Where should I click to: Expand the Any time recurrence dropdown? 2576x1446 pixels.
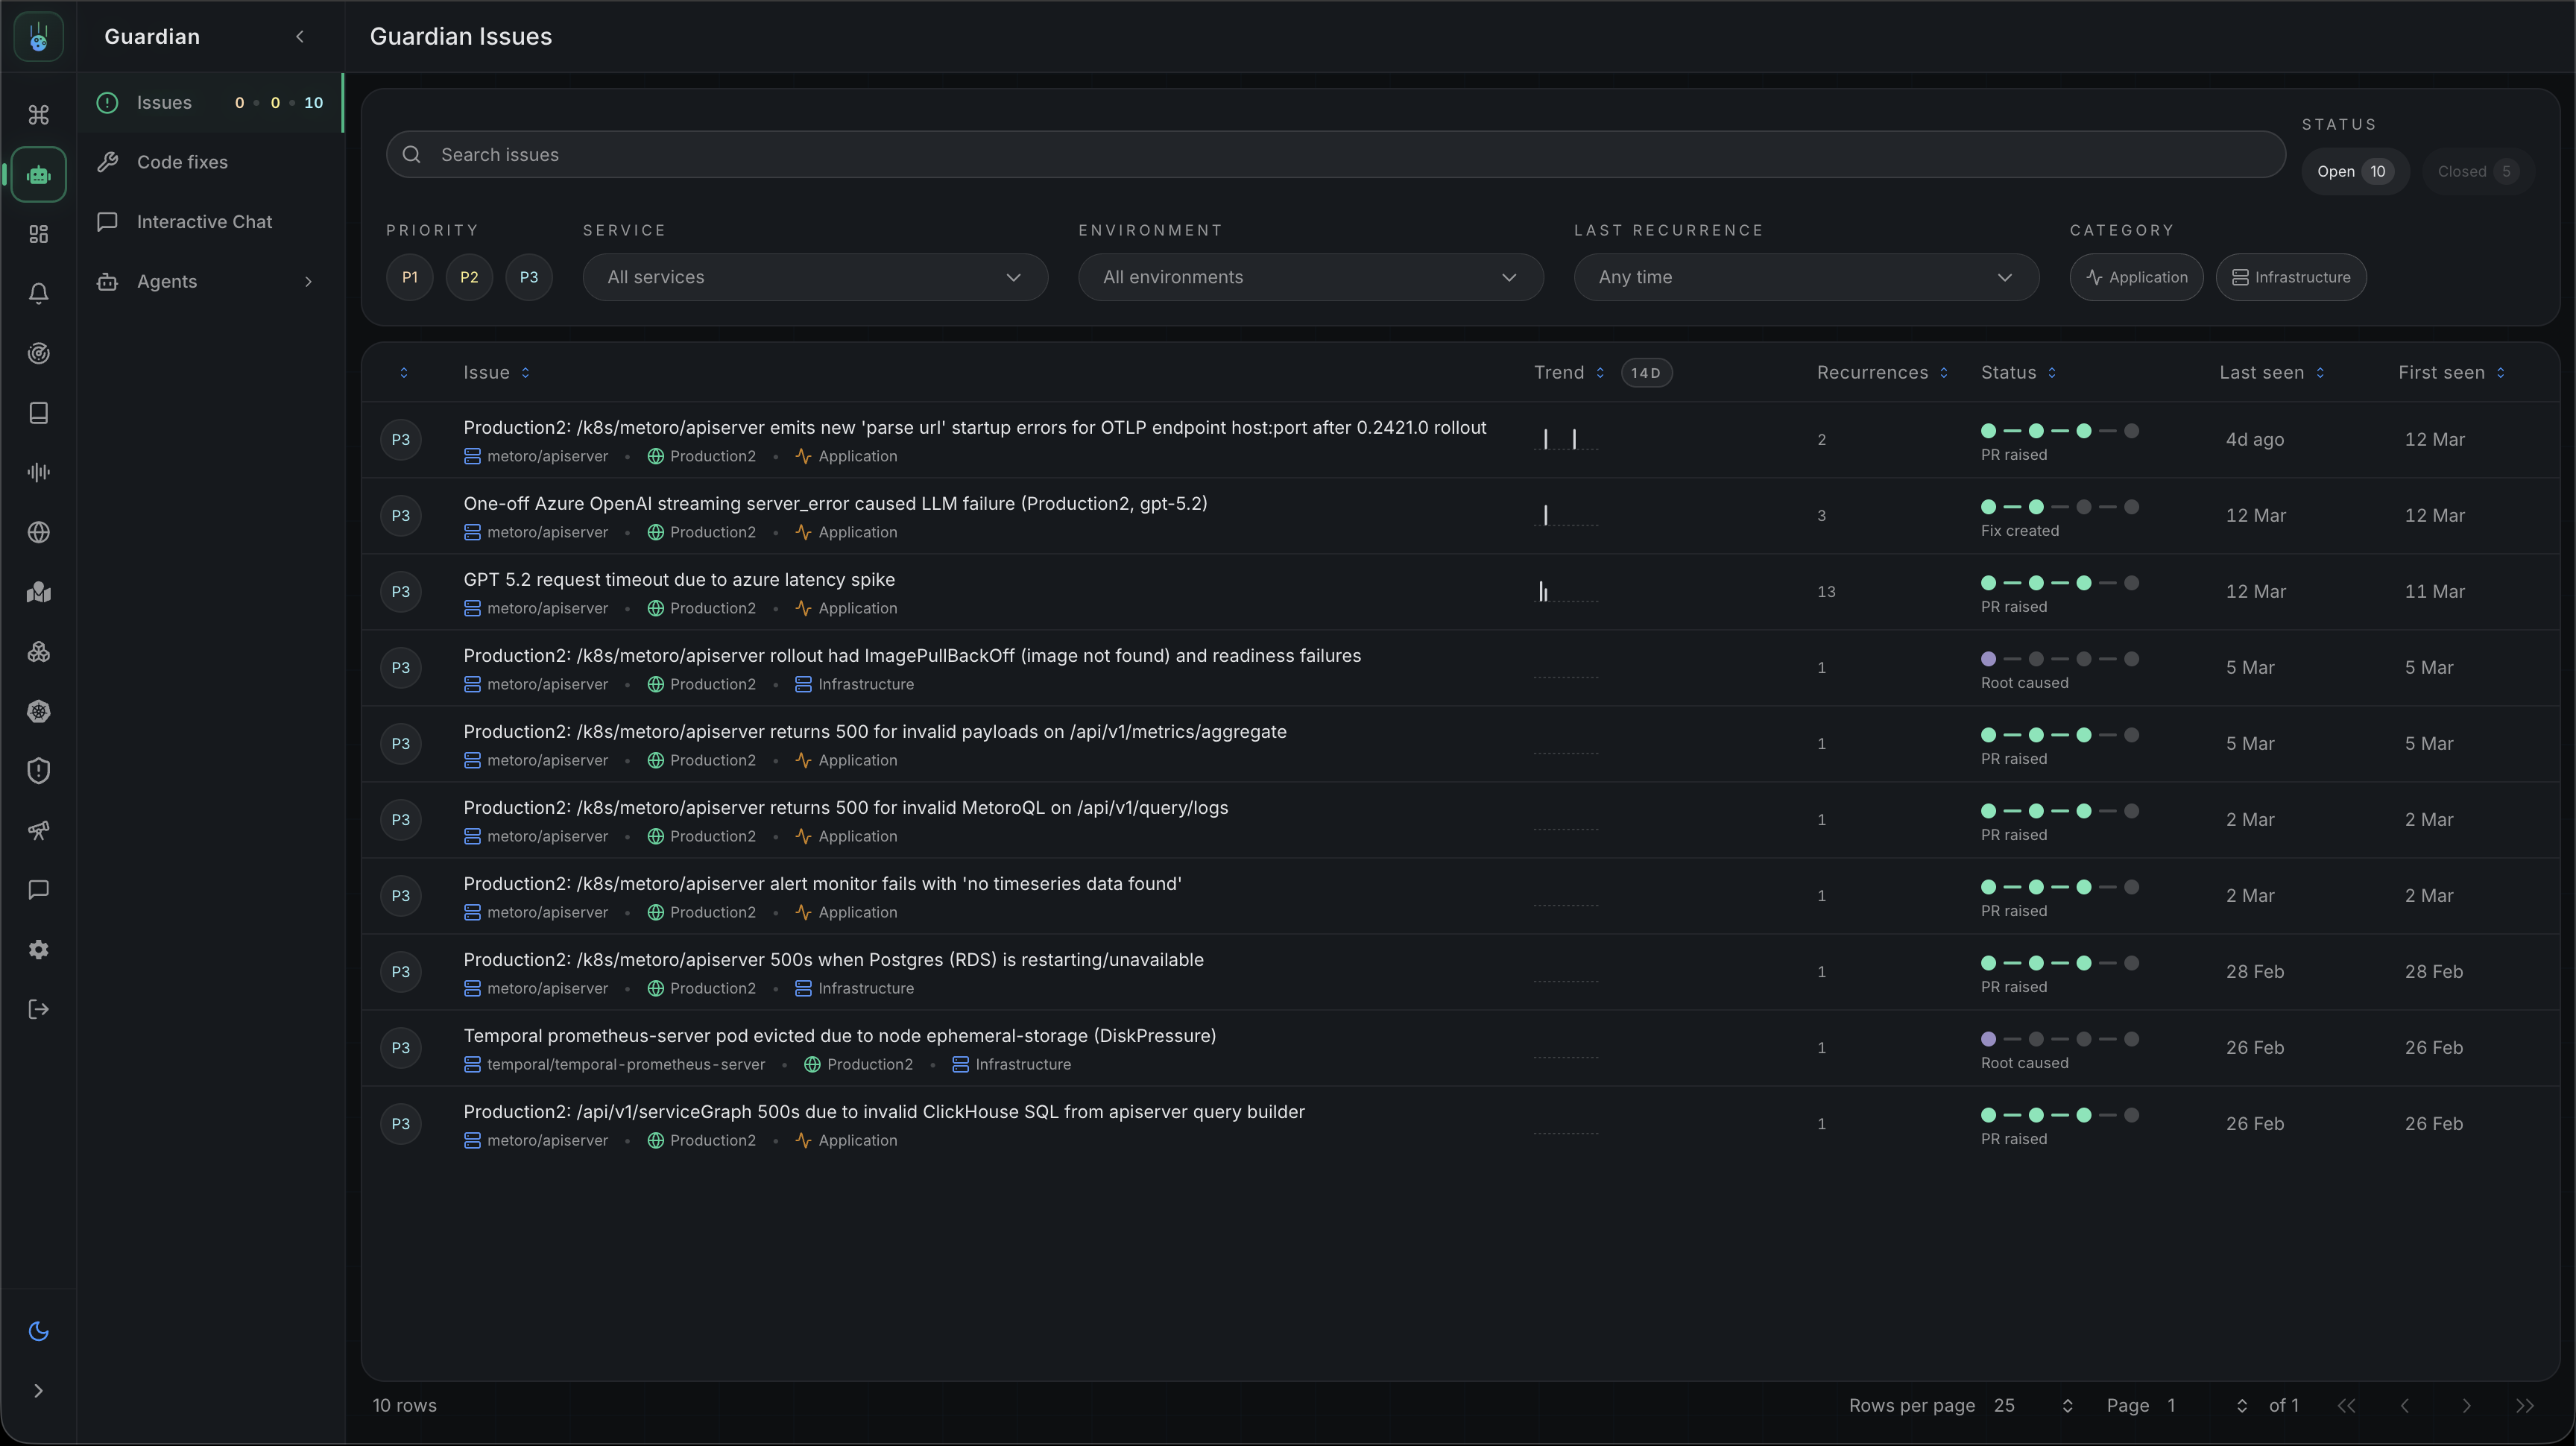point(1805,277)
